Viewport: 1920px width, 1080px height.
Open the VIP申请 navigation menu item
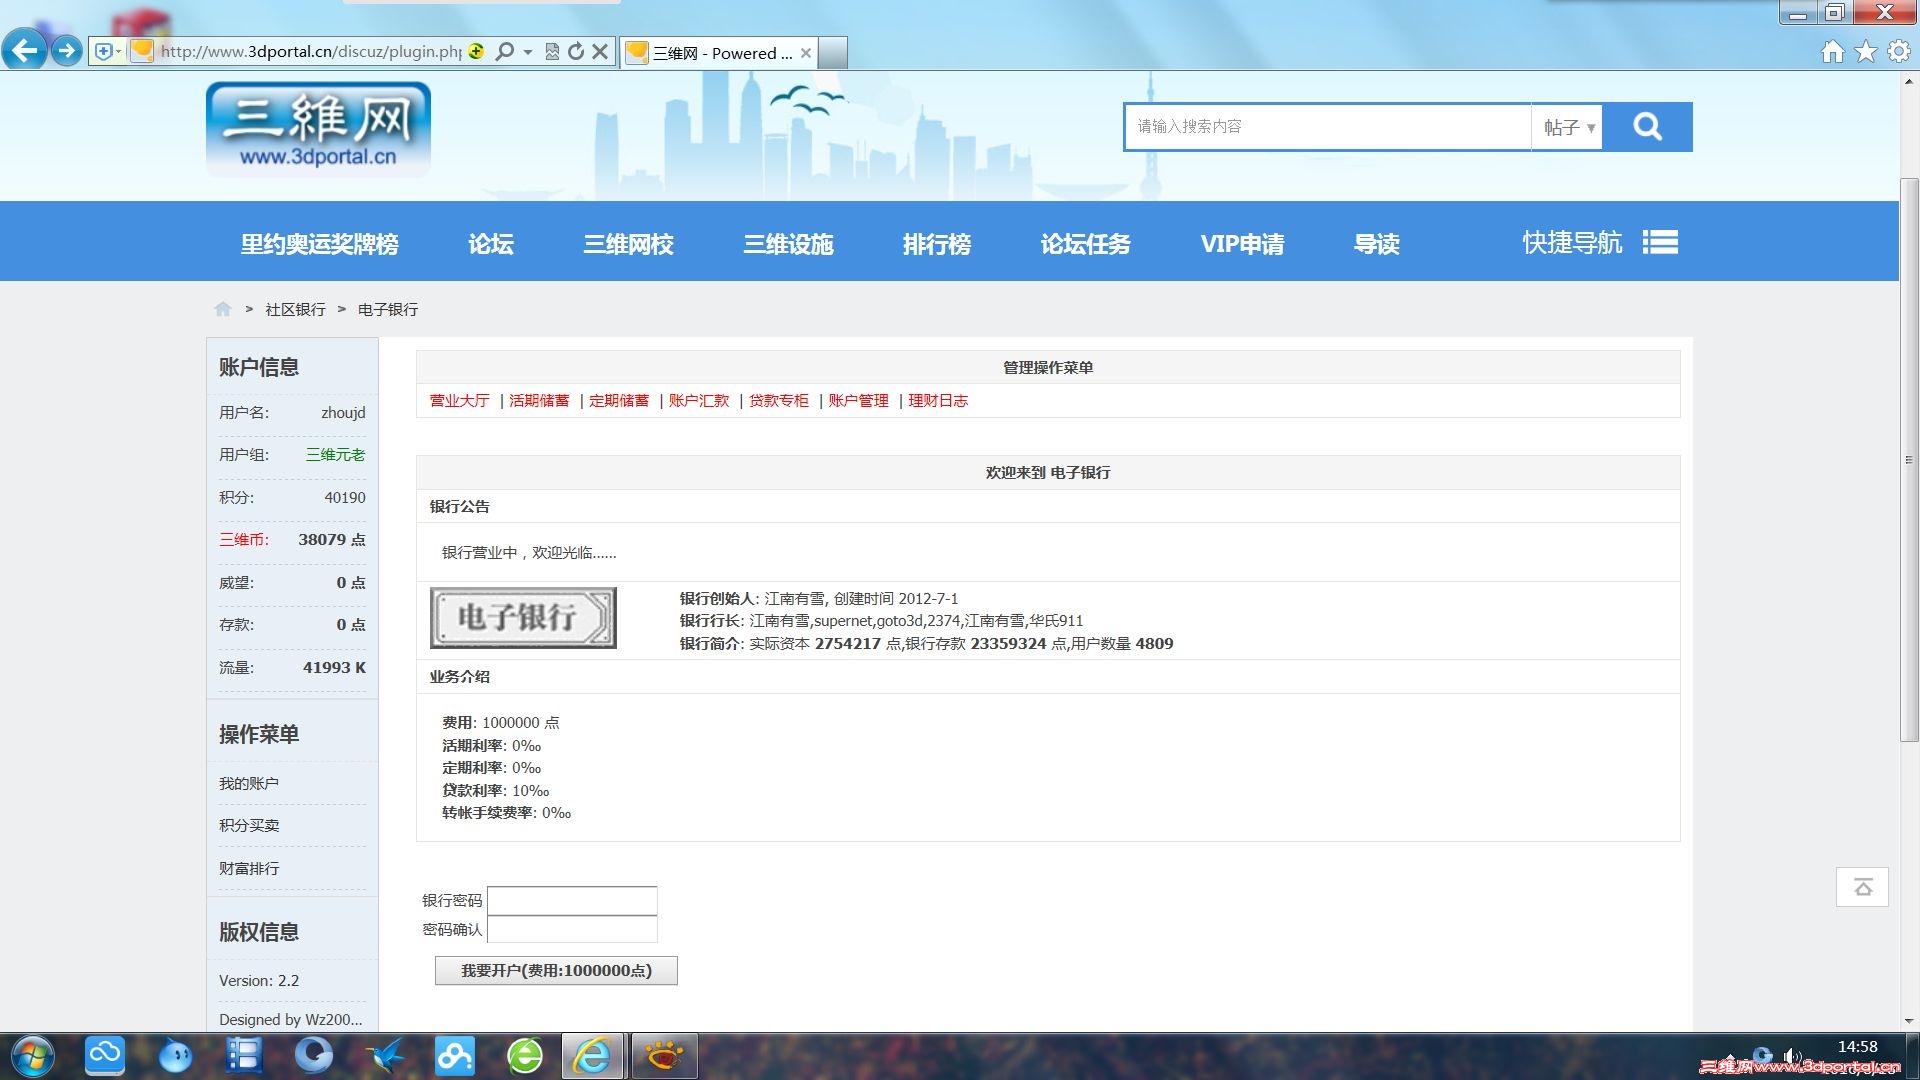(x=1242, y=244)
